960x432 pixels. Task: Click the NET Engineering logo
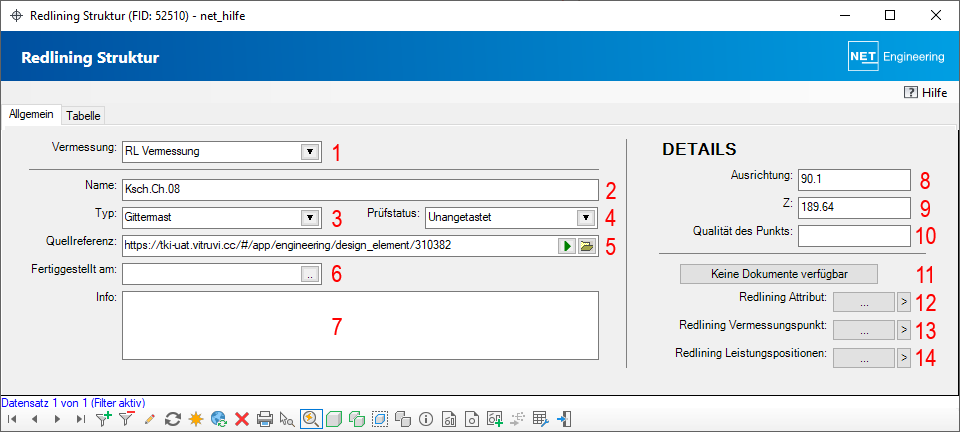(x=896, y=57)
